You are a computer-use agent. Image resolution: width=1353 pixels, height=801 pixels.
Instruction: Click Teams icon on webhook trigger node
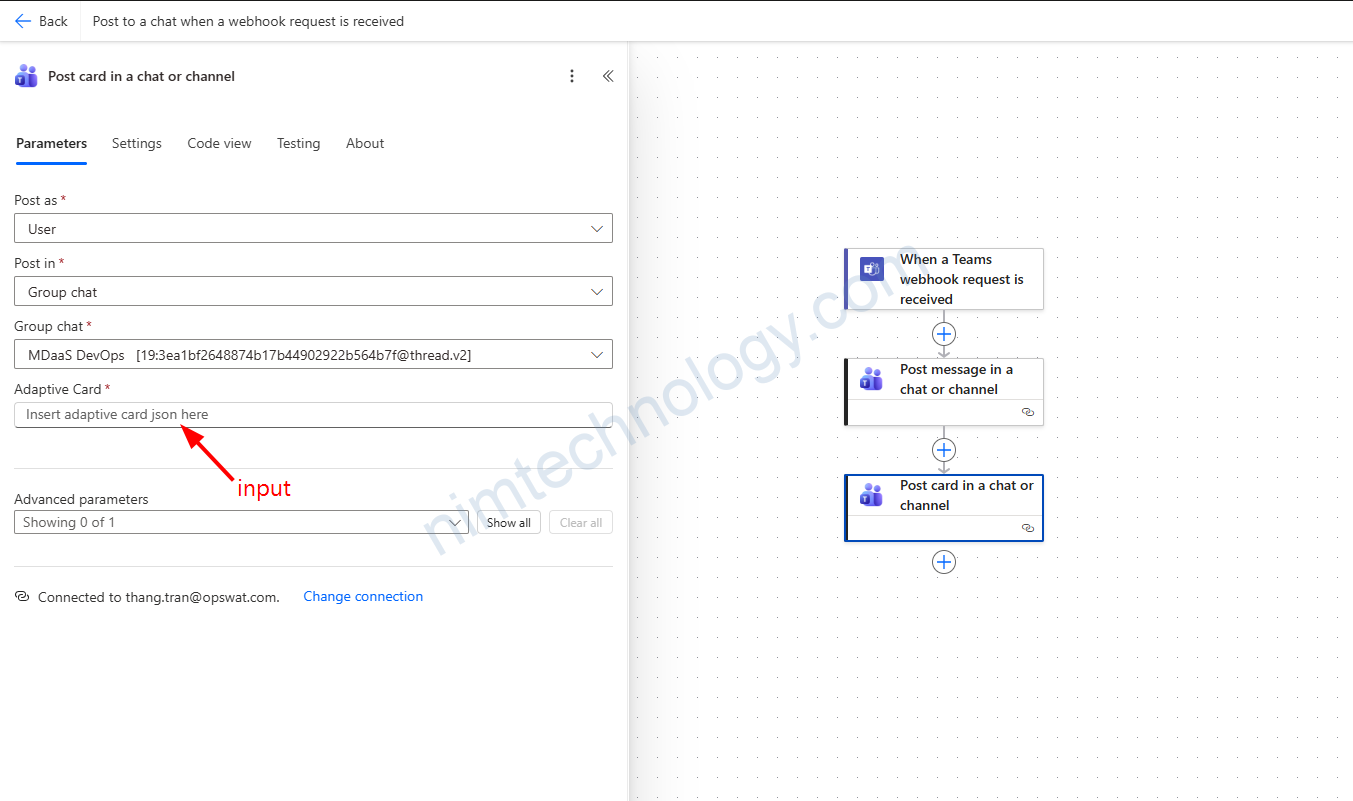(872, 269)
